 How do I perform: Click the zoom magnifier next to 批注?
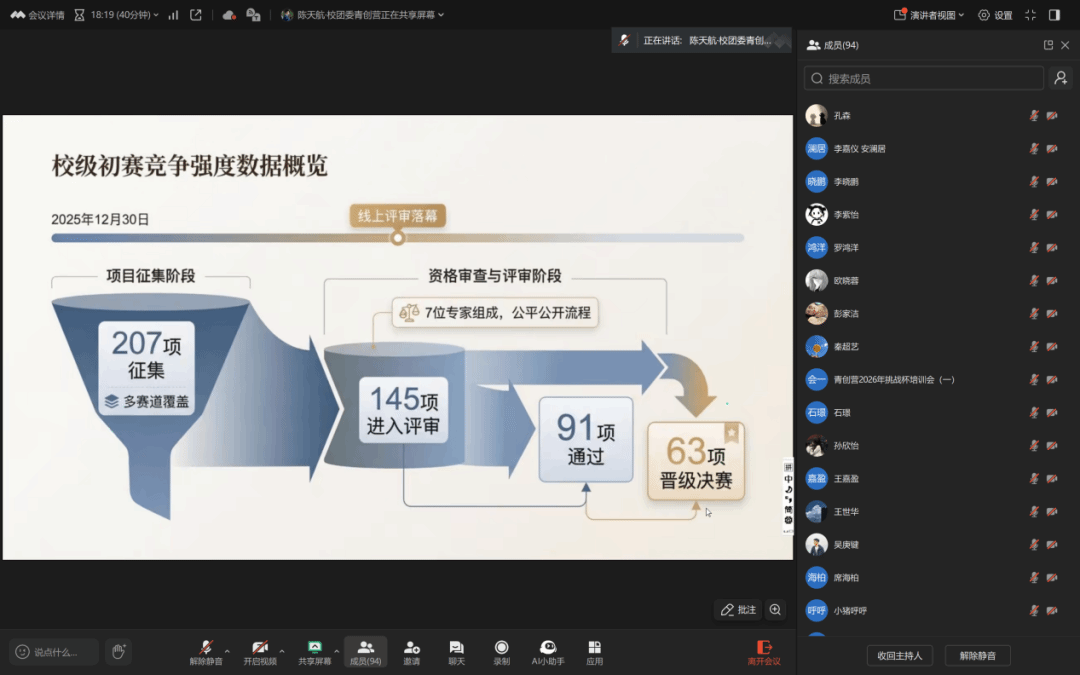coord(775,610)
